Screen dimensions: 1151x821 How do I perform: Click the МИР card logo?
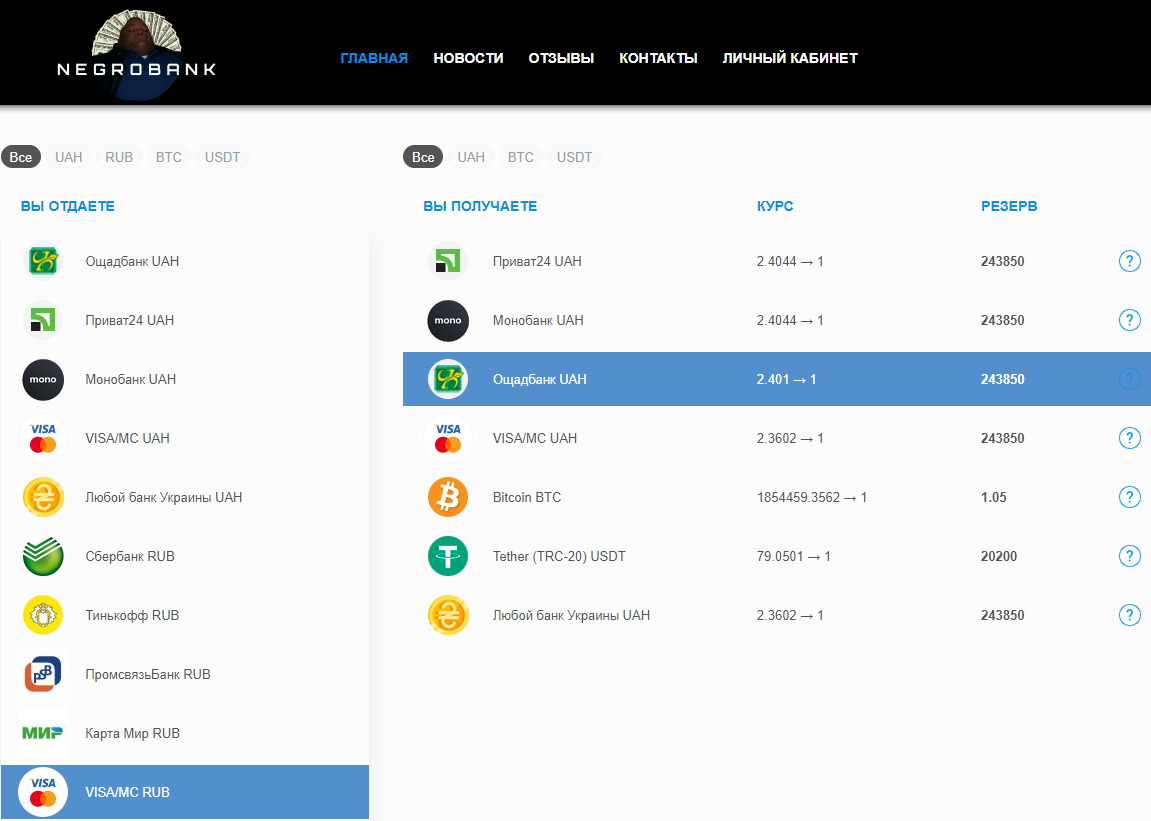click(x=43, y=733)
